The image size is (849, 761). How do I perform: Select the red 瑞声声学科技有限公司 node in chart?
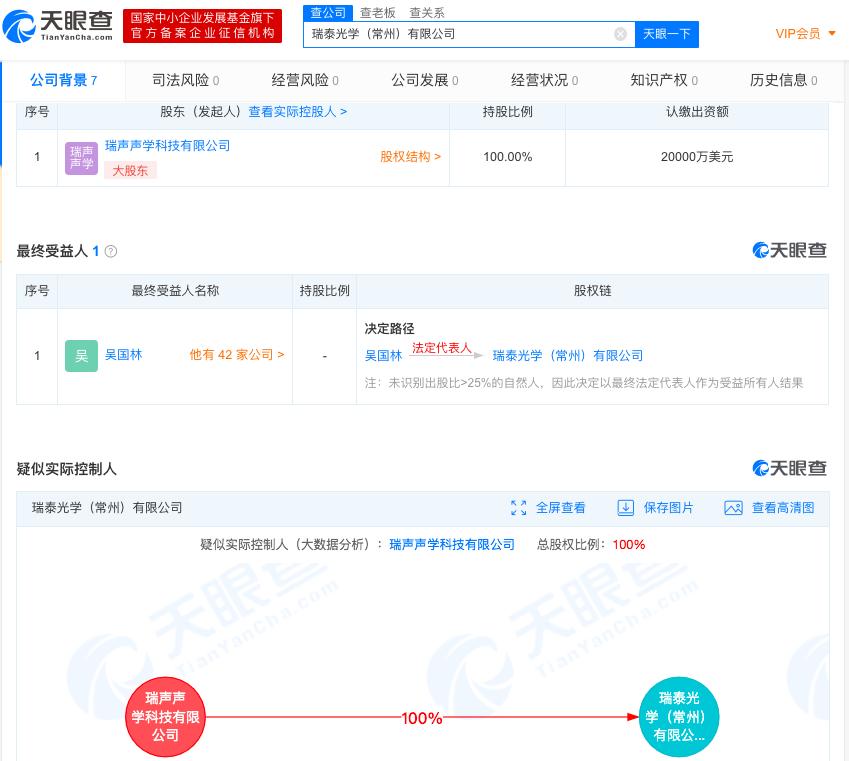pos(166,717)
